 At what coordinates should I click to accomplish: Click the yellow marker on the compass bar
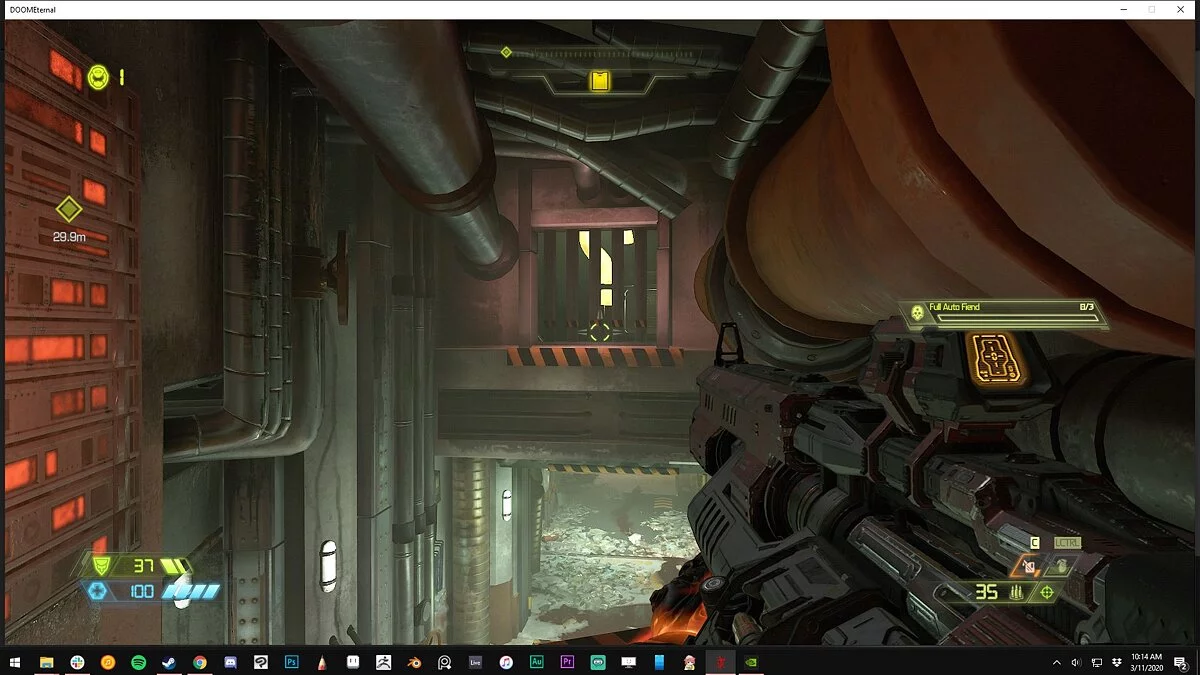(600, 81)
